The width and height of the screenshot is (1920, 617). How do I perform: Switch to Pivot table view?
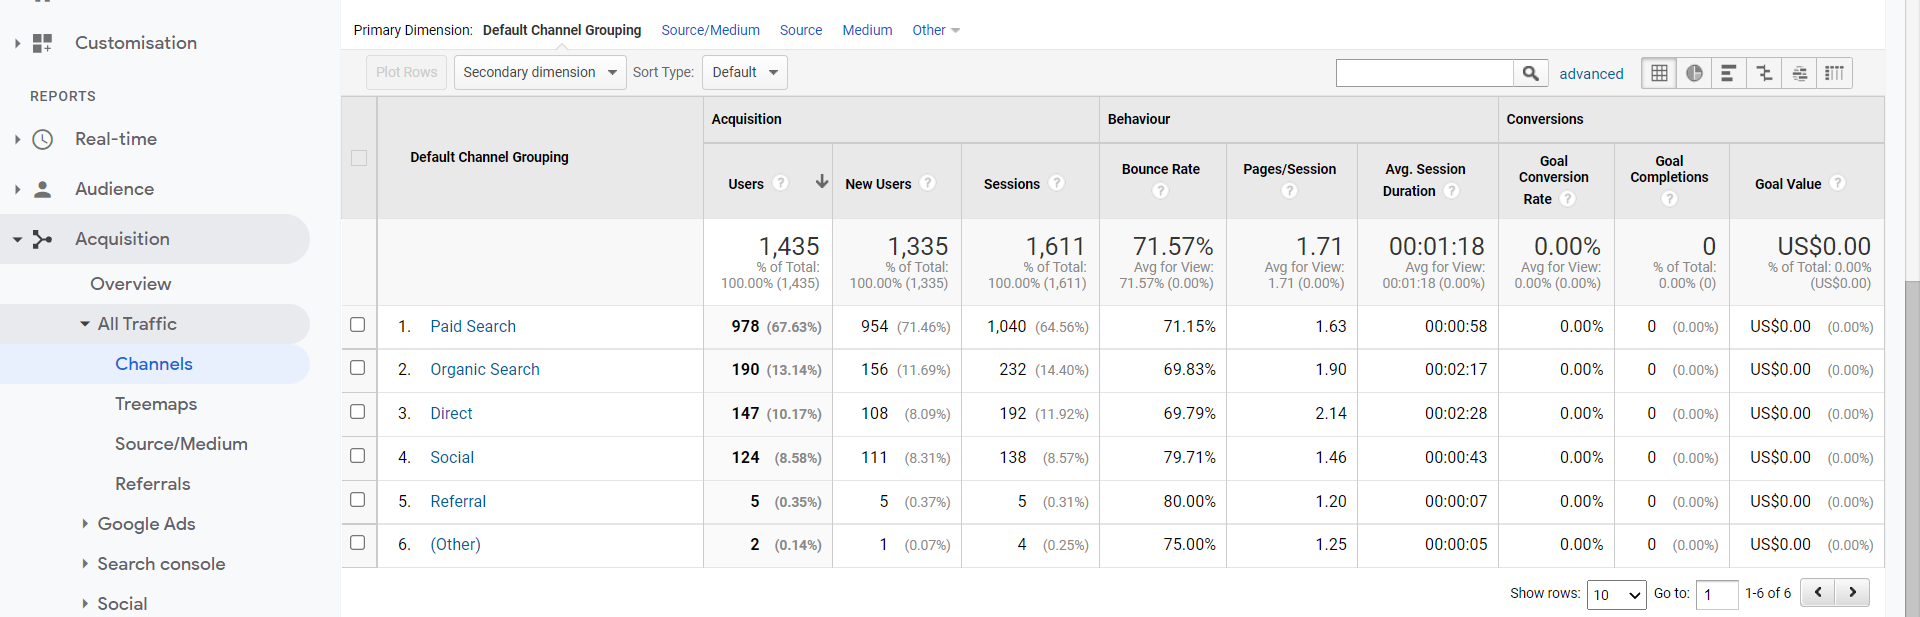pyautogui.click(x=1834, y=73)
